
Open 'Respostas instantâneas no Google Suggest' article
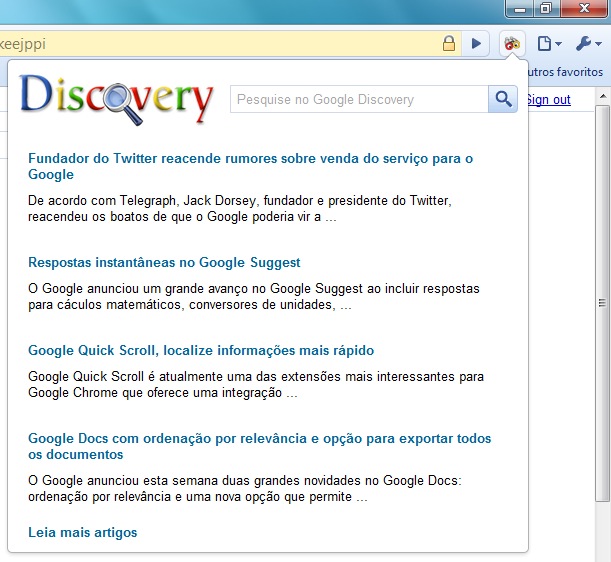click(x=164, y=262)
